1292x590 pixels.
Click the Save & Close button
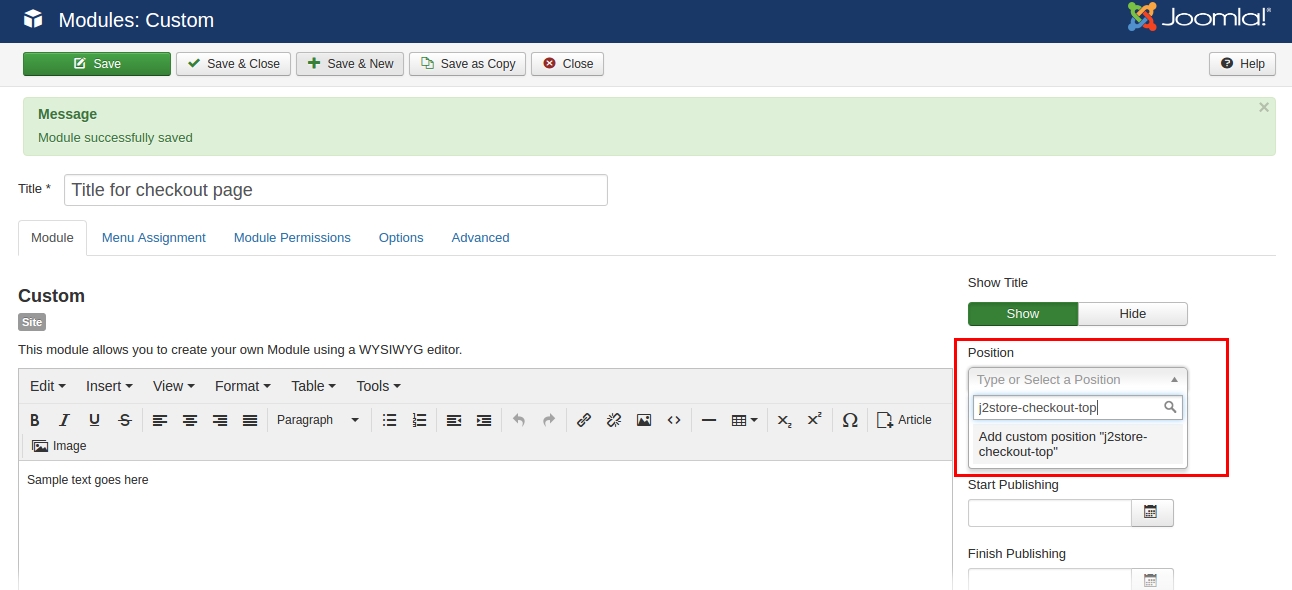click(234, 64)
